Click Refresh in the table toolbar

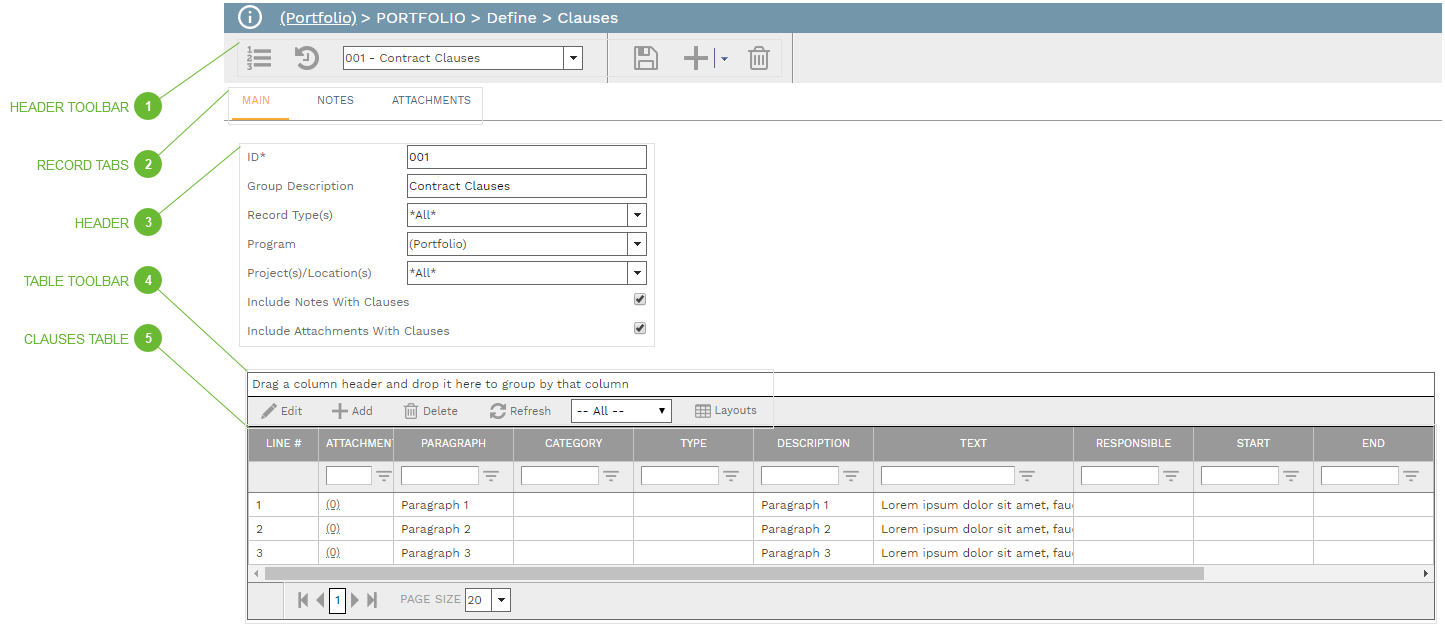[520, 411]
